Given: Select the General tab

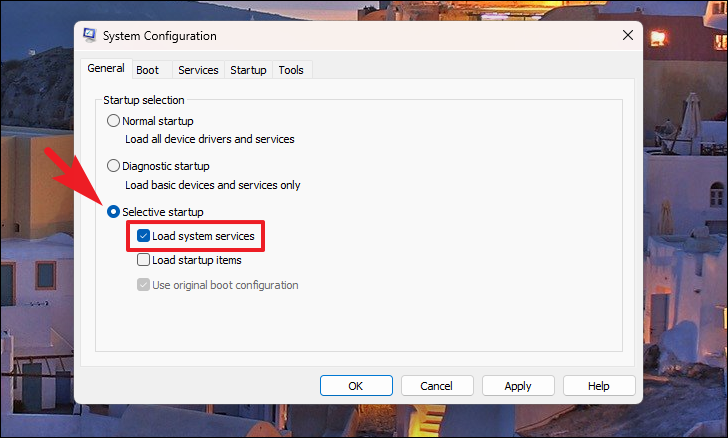Looking at the screenshot, I should (106, 68).
